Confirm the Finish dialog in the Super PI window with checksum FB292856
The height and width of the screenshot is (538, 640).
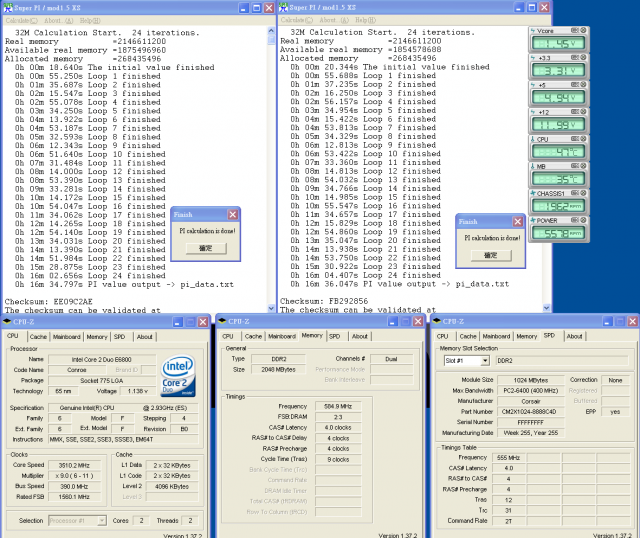point(491,255)
